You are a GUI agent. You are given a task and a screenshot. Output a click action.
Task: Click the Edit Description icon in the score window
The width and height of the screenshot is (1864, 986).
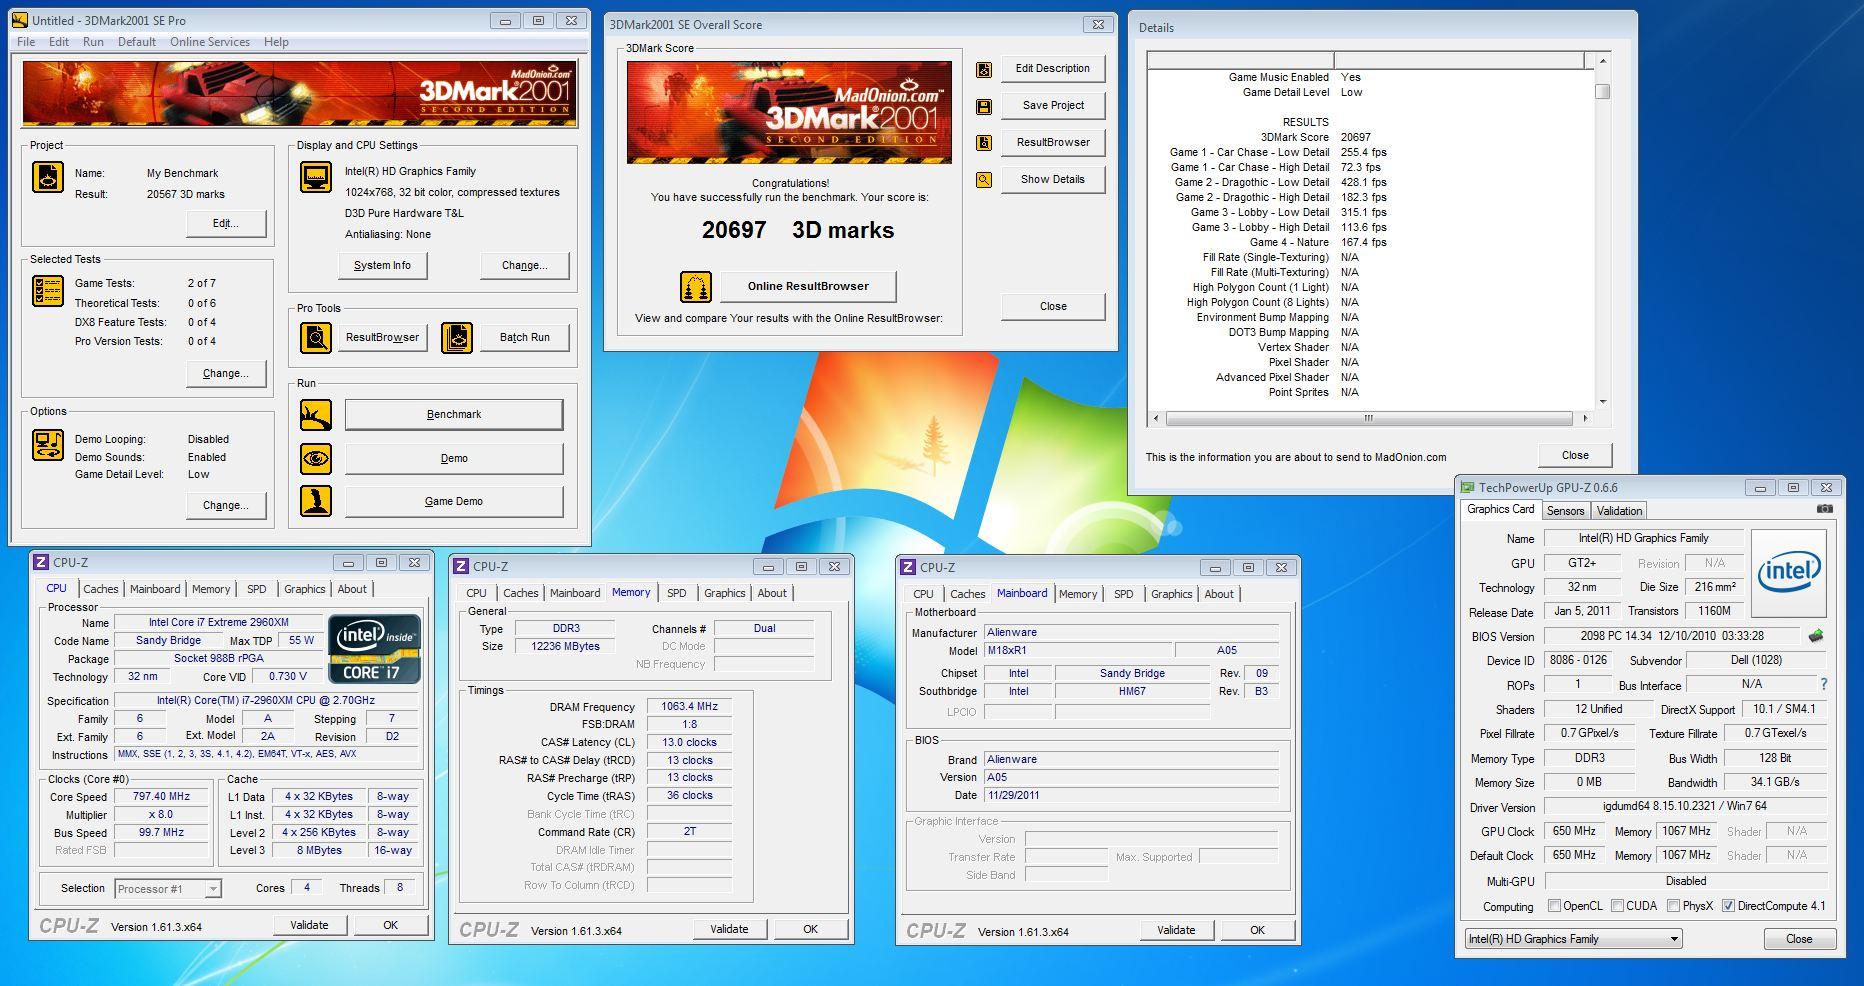coord(984,69)
